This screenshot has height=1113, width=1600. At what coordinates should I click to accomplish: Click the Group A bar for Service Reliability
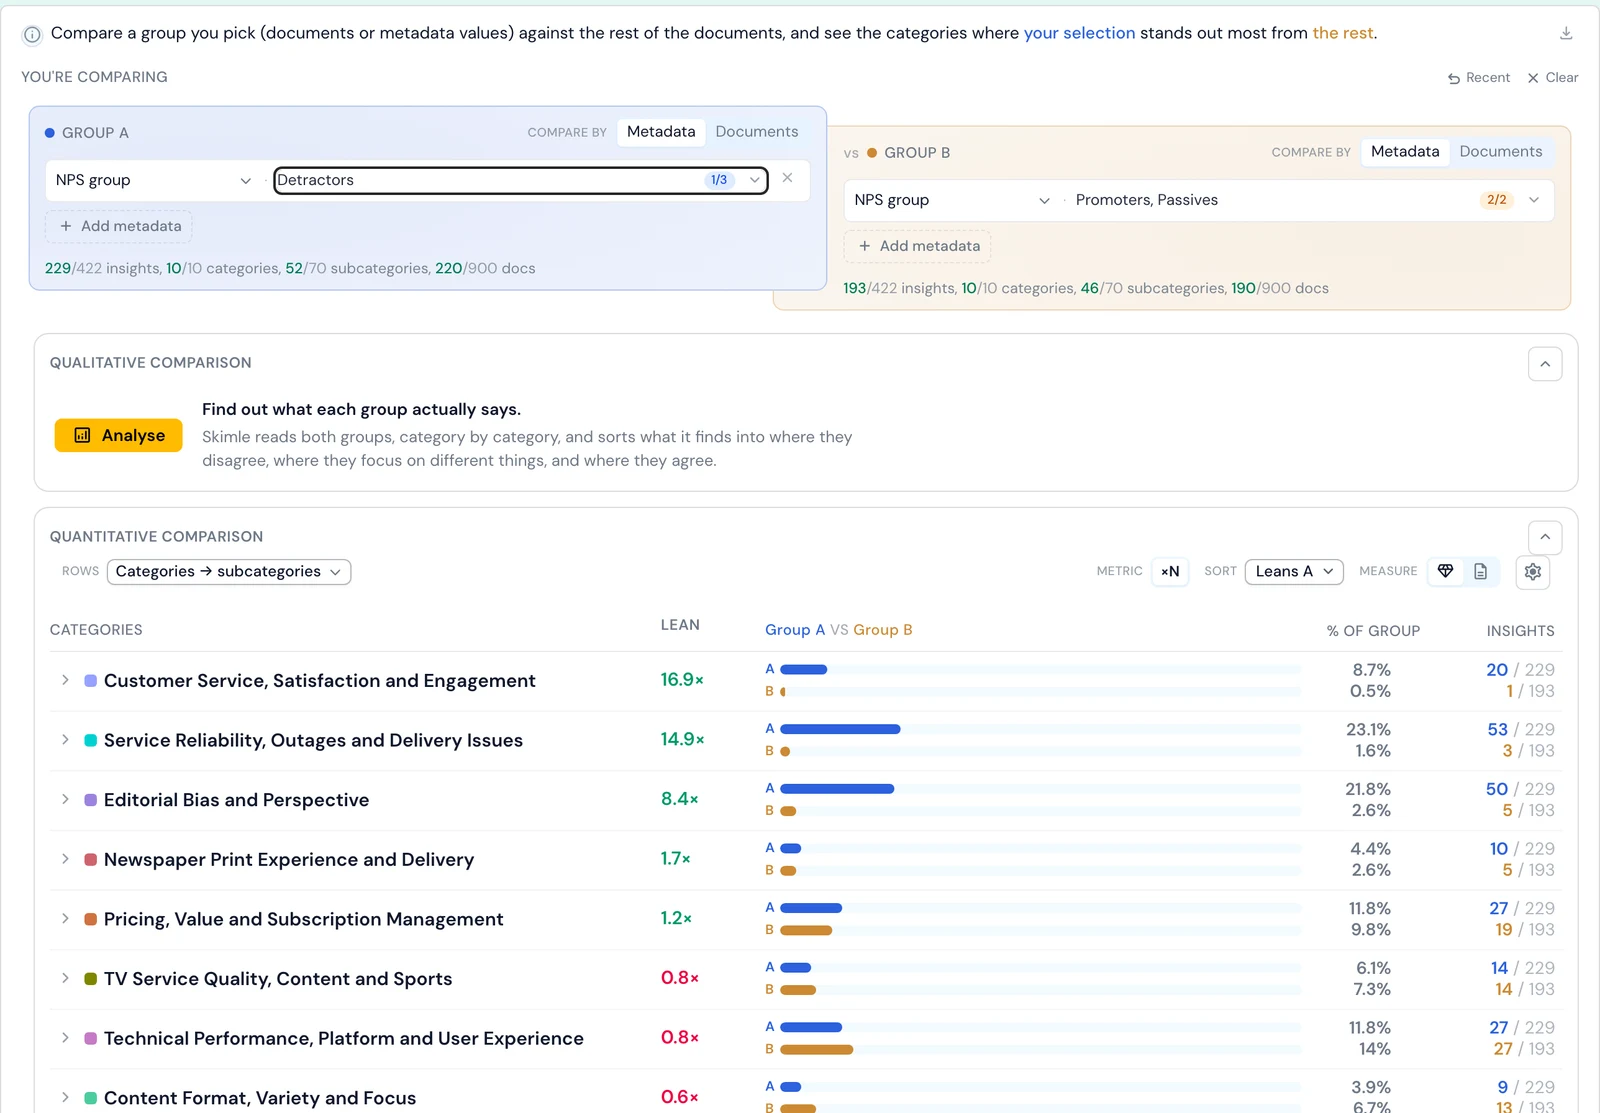840,729
